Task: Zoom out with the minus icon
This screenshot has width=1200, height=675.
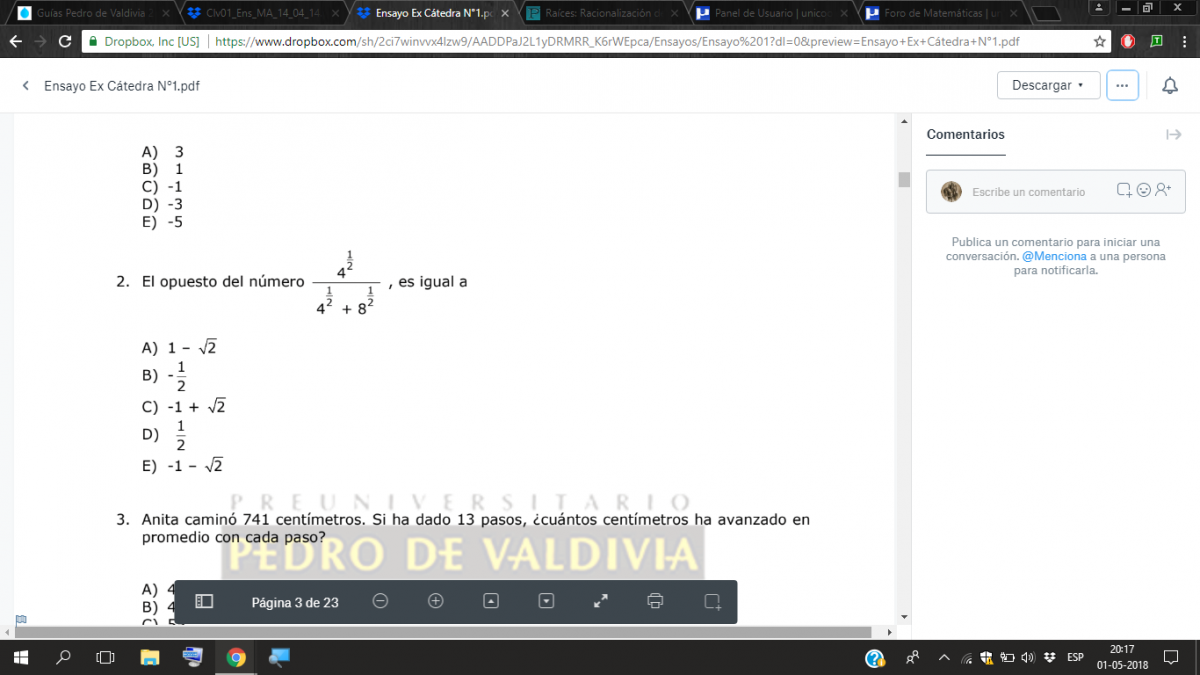Action: [x=380, y=601]
